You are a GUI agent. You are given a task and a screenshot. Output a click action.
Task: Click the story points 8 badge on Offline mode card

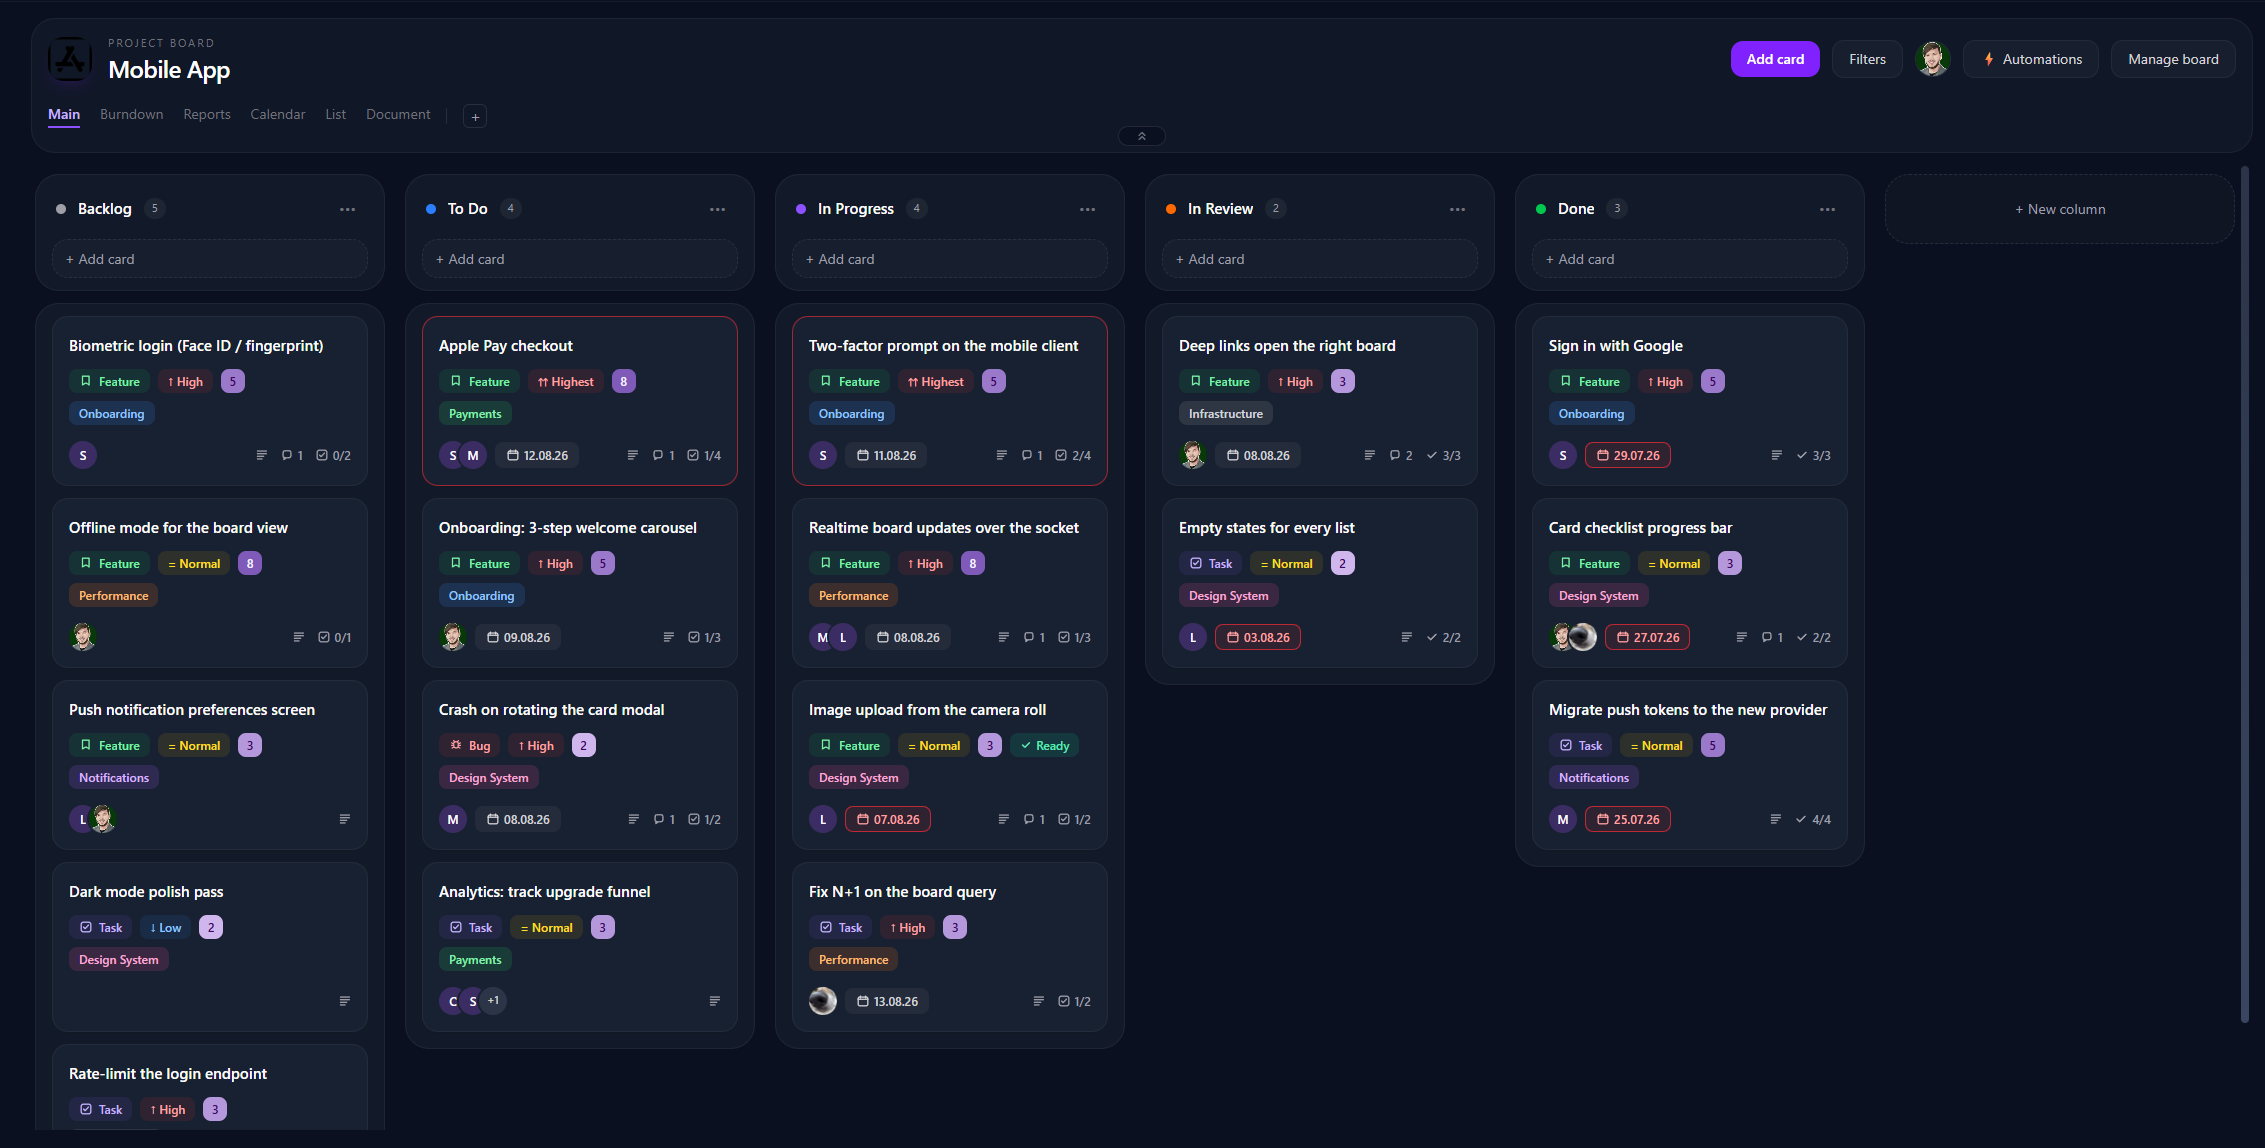point(250,563)
